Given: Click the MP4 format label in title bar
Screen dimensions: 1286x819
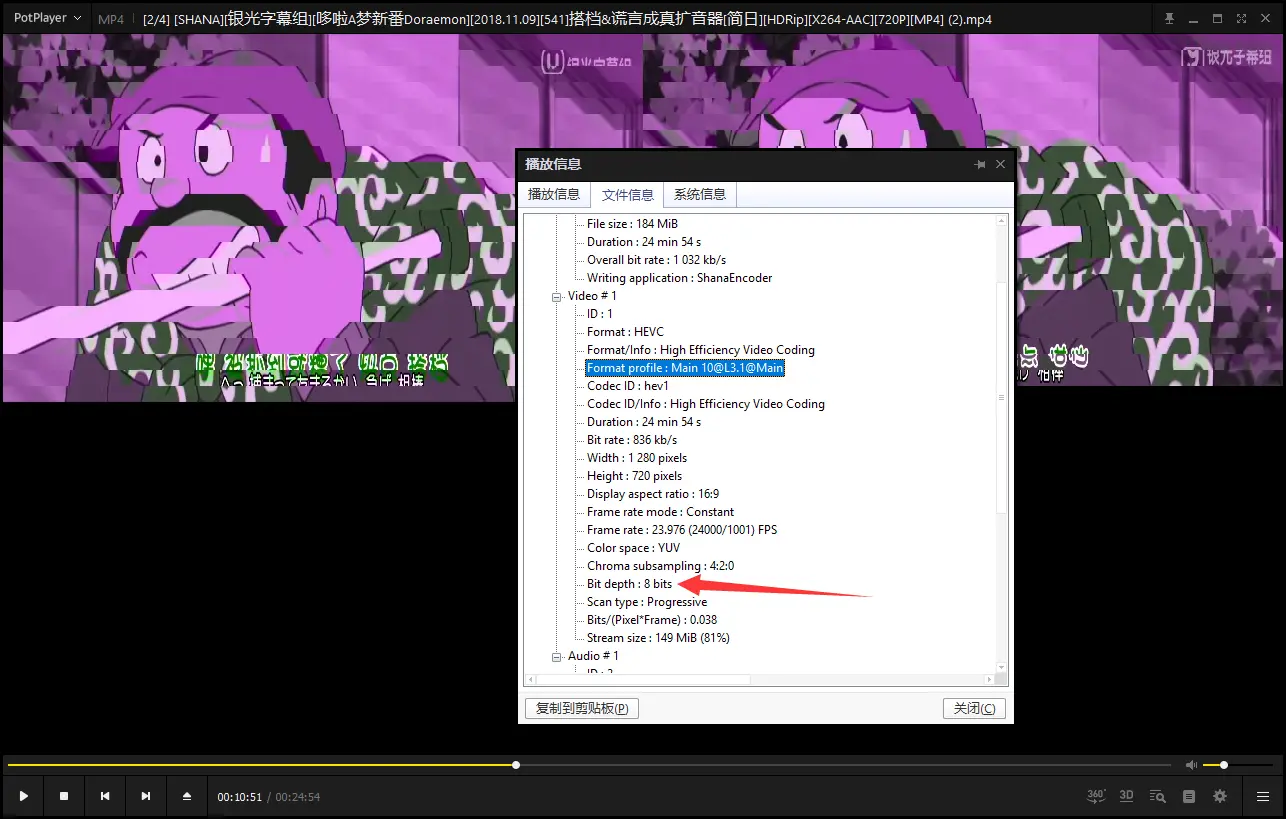Looking at the screenshot, I should click(x=111, y=18).
